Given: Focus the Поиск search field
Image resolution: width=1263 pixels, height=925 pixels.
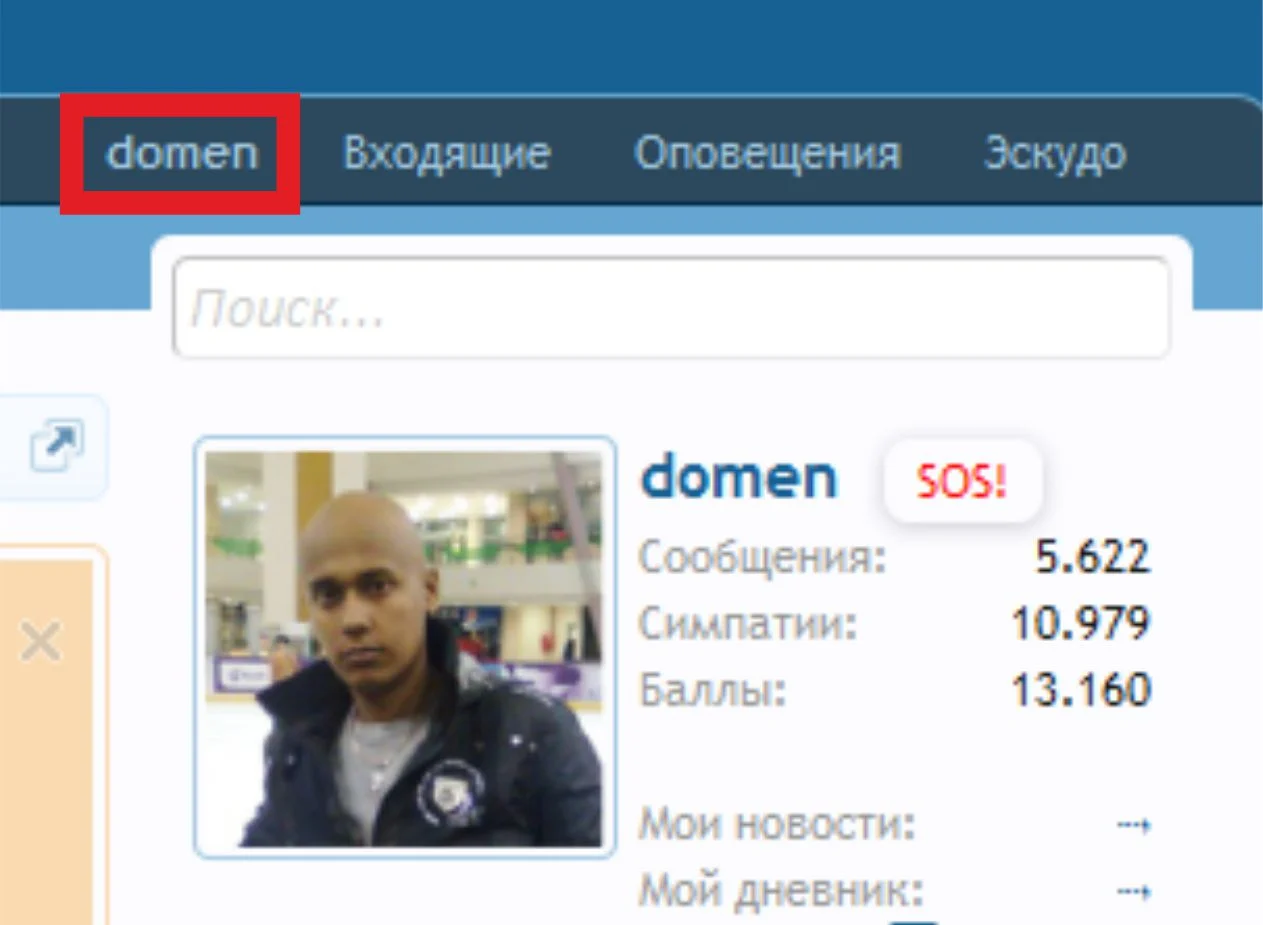Looking at the screenshot, I should (x=671, y=309).
